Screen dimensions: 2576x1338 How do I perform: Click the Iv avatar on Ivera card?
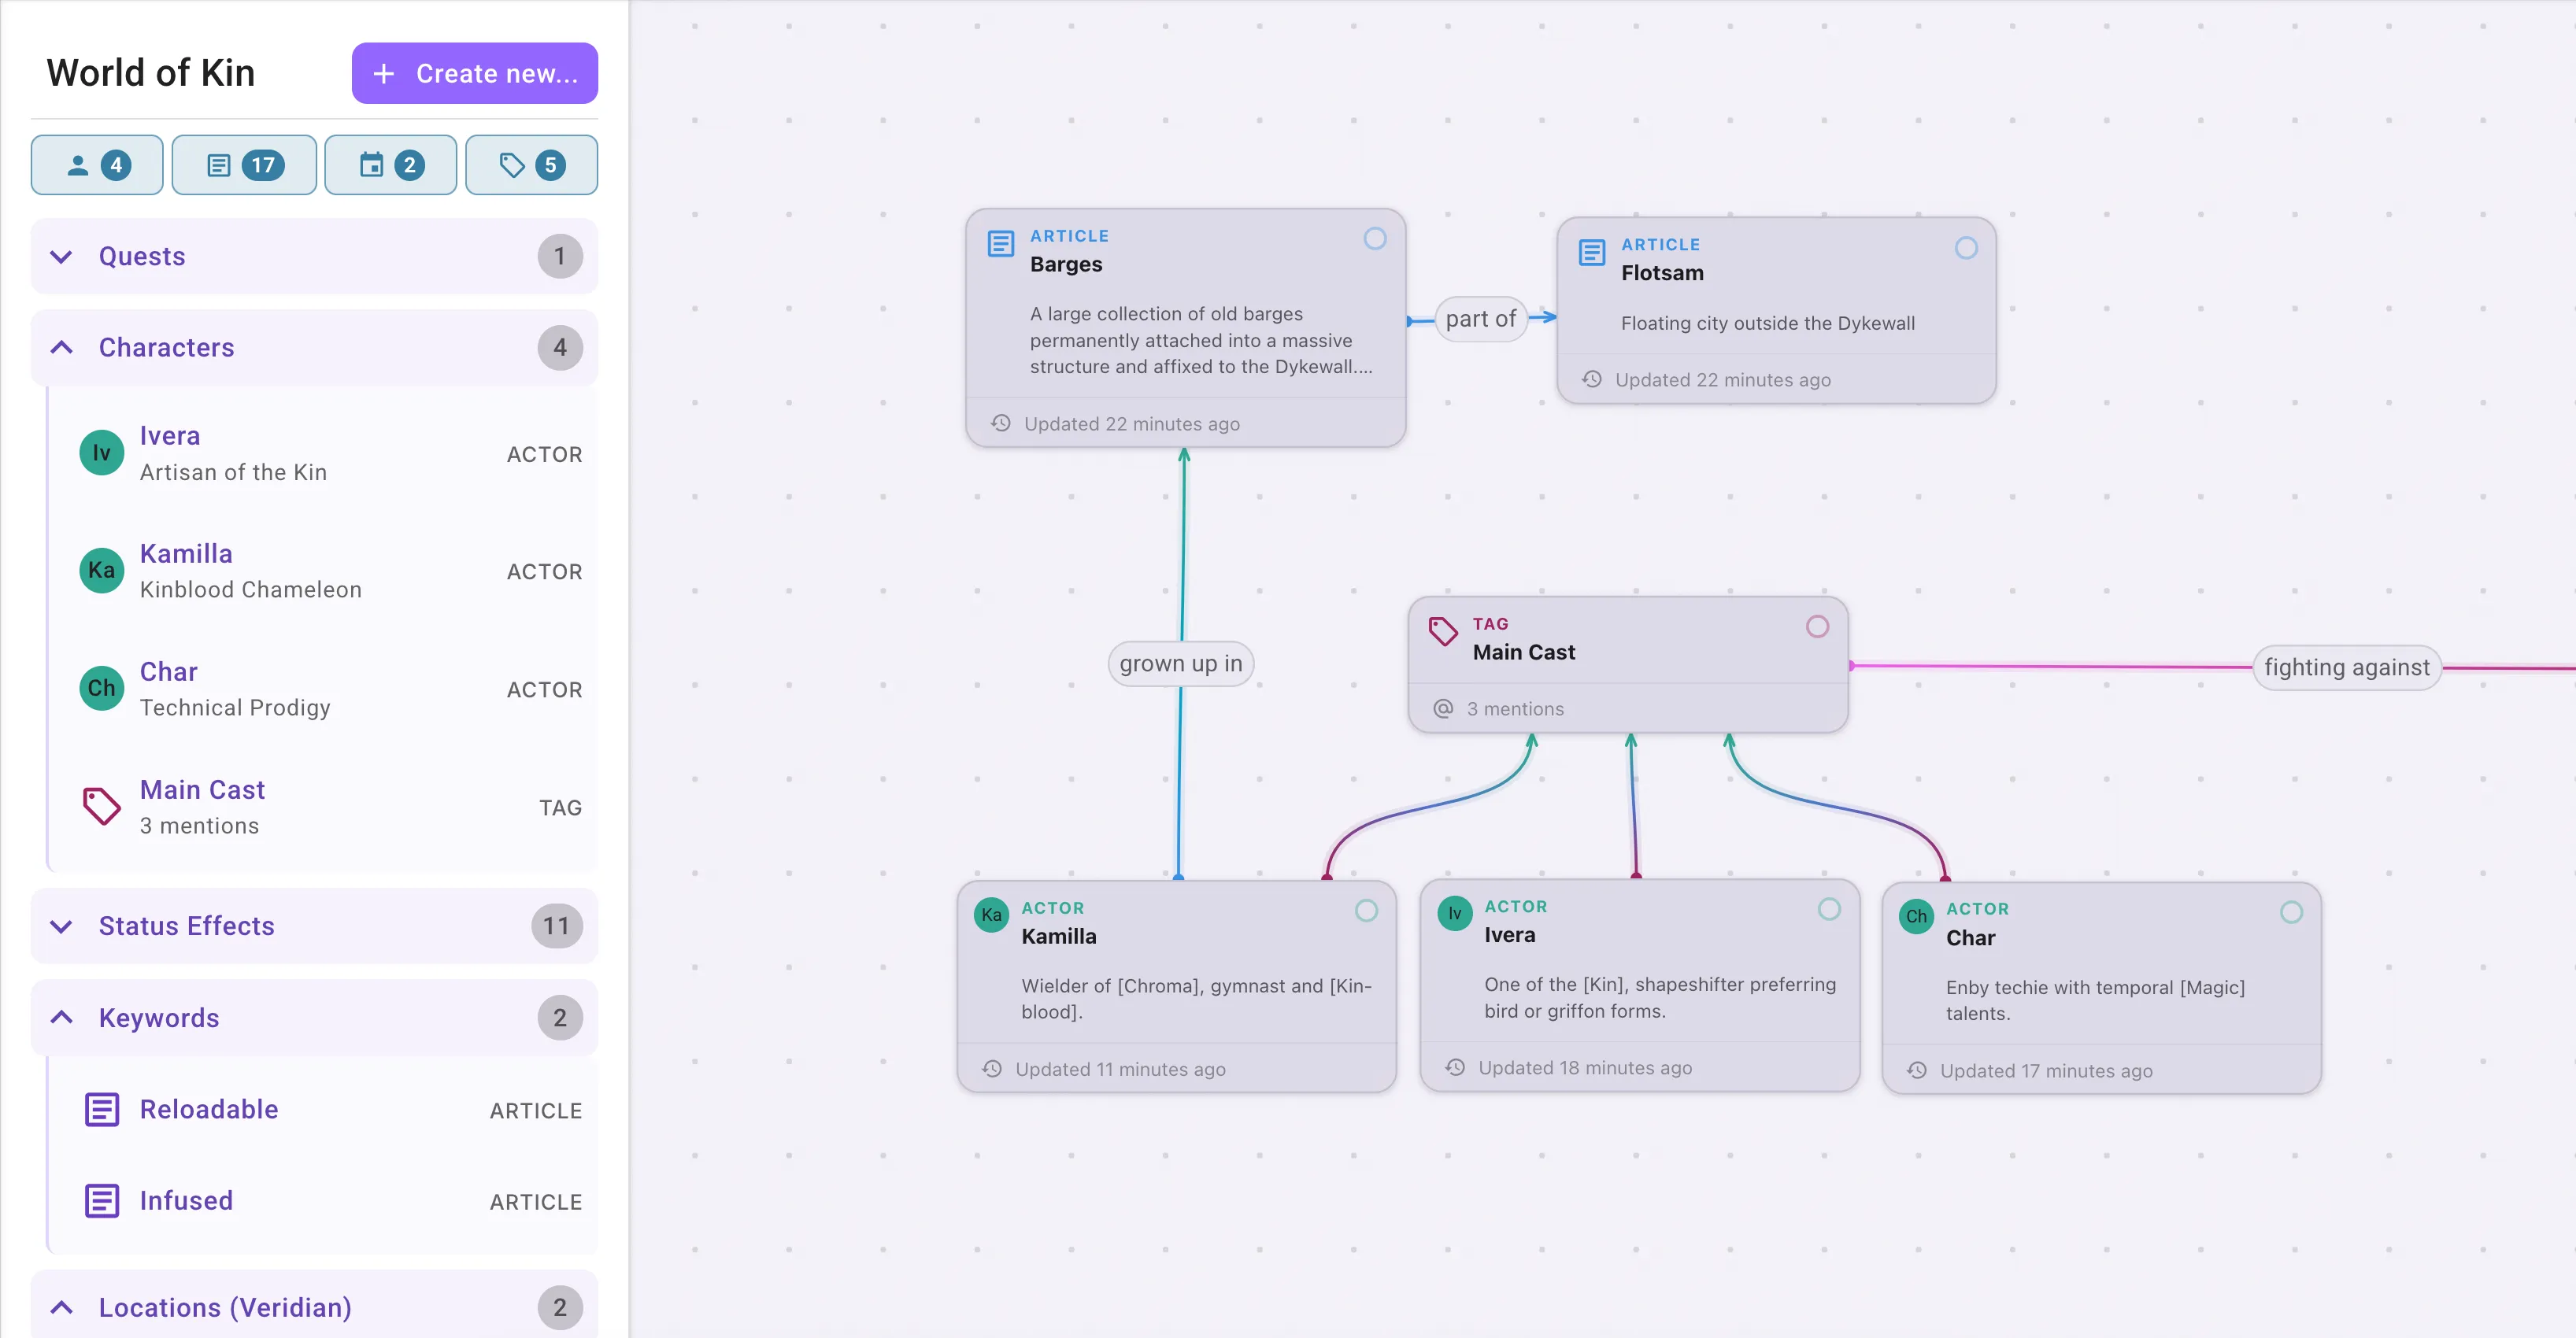[1454, 913]
